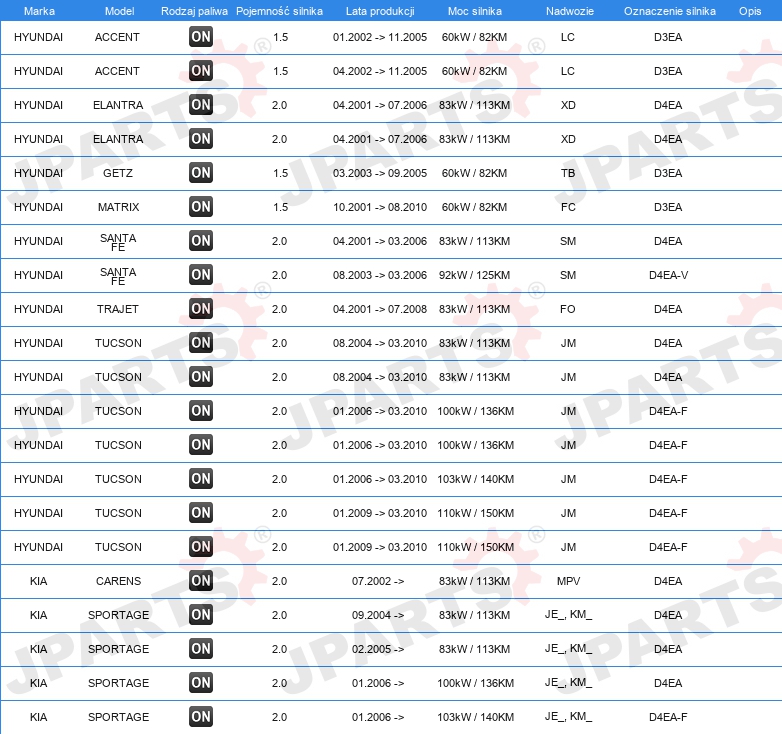
Task: Click the ON icon in the Accent 04.2002 row
Action: [201, 70]
